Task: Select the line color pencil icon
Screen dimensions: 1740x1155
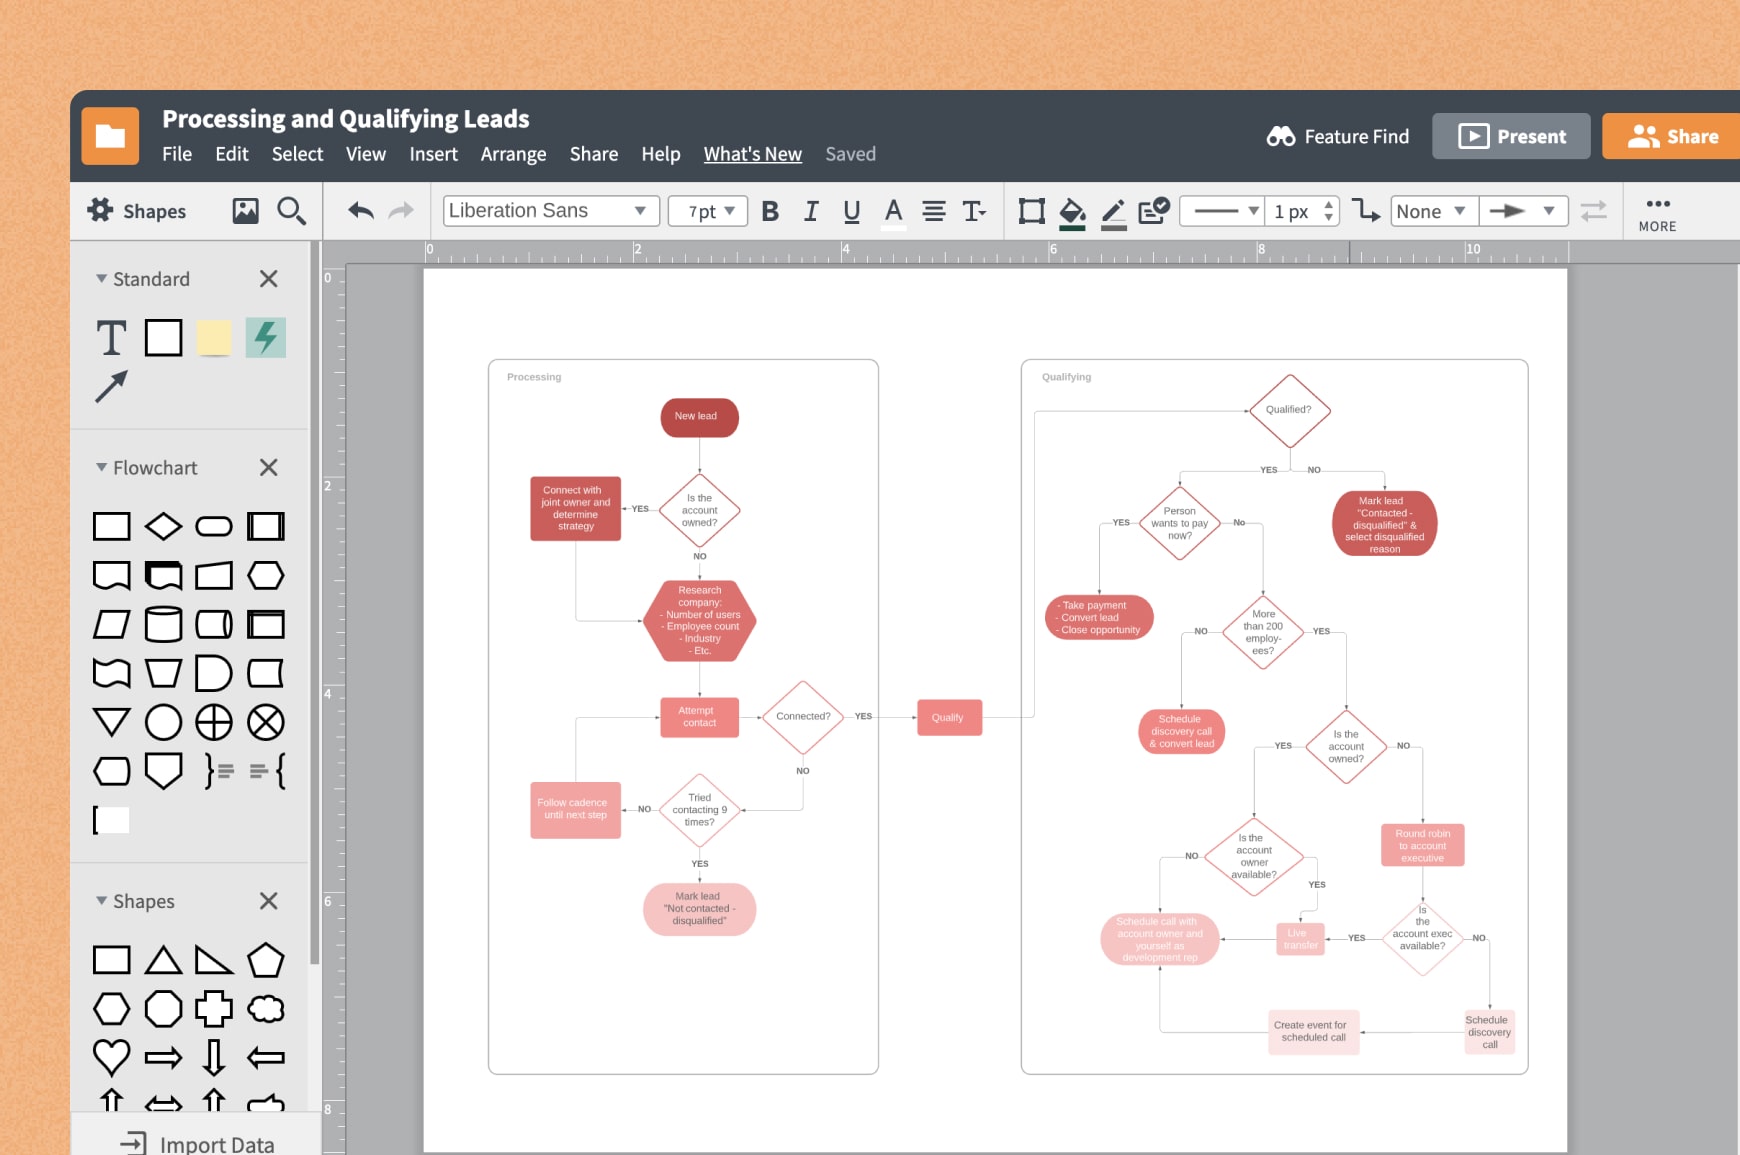Action: pos(1113,212)
